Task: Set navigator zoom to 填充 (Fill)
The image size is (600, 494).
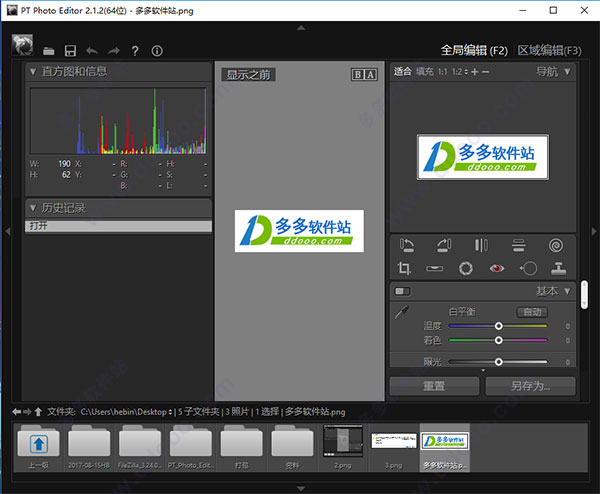Action: [x=424, y=72]
